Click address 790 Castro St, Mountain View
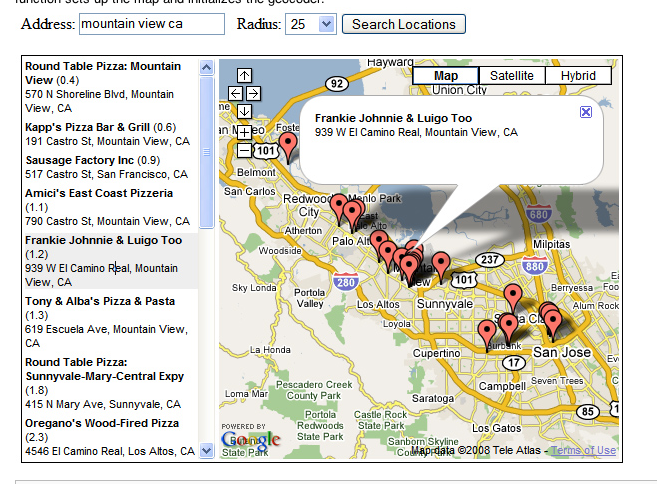 (x=107, y=221)
